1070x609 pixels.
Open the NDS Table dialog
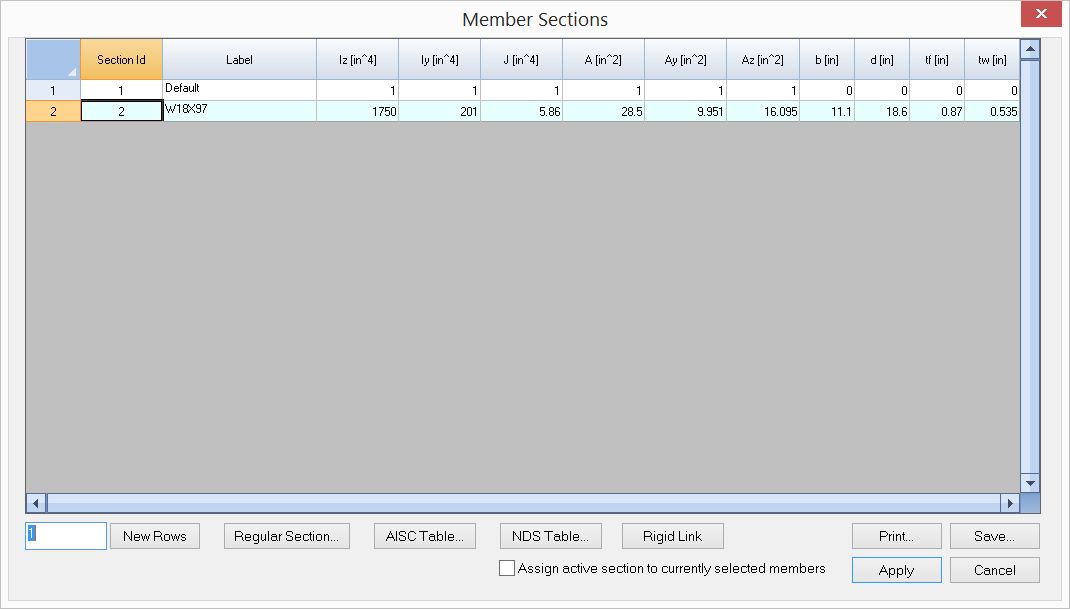(550, 536)
